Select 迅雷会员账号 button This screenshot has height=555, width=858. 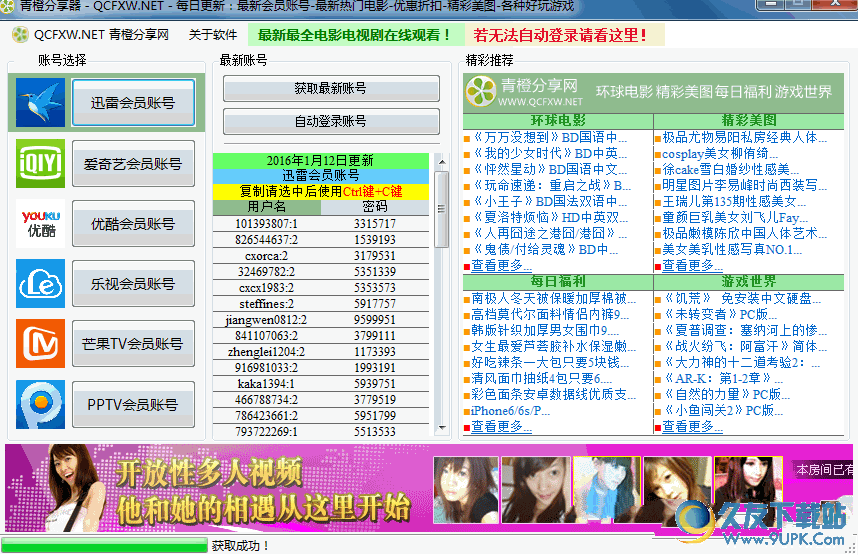(x=133, y=103)
